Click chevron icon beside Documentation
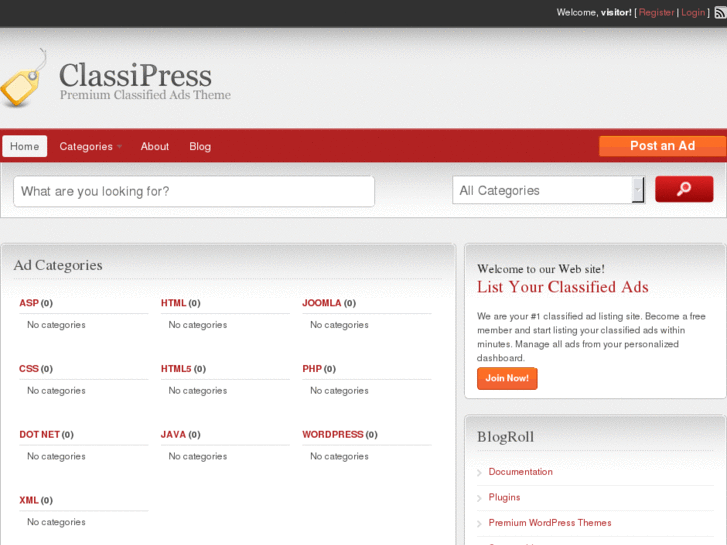This screenshot has height=545, width=727. 479,473
